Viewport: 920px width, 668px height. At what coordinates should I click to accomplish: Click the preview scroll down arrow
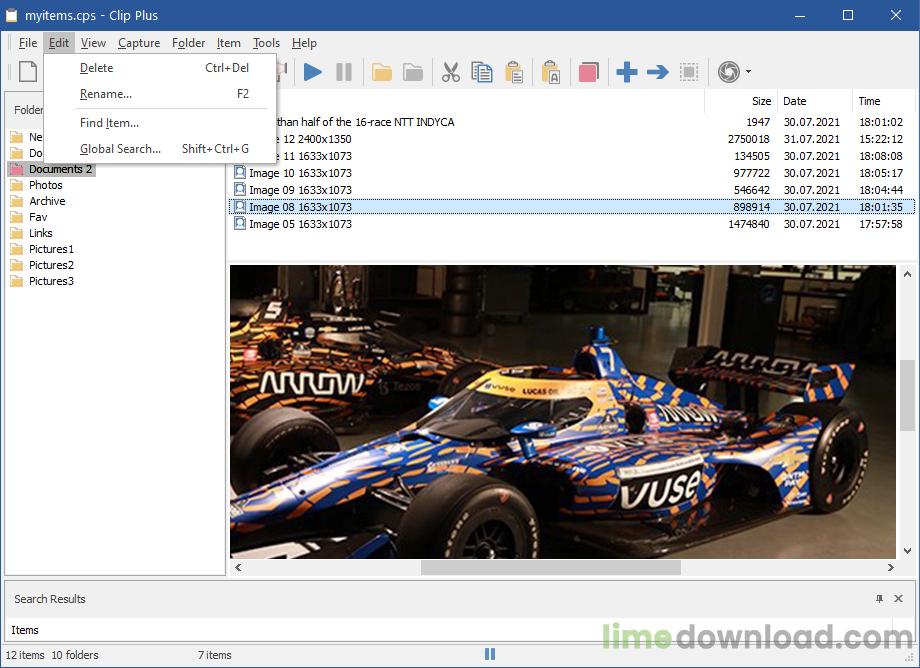click(907, 551)
